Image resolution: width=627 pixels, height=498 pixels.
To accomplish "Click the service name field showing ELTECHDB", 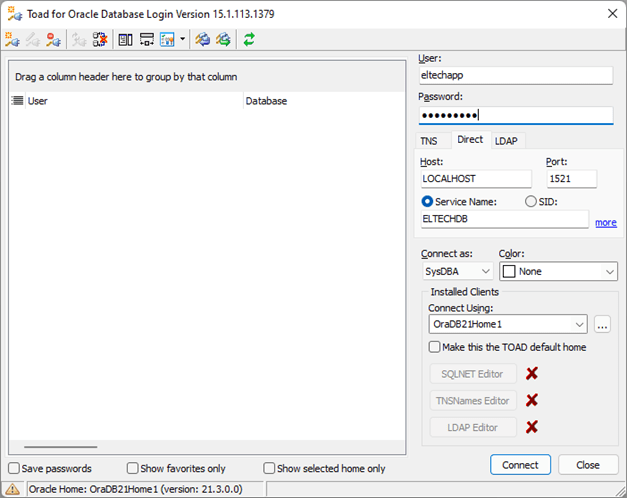I will pyautogui.click(x=505, y=219).
